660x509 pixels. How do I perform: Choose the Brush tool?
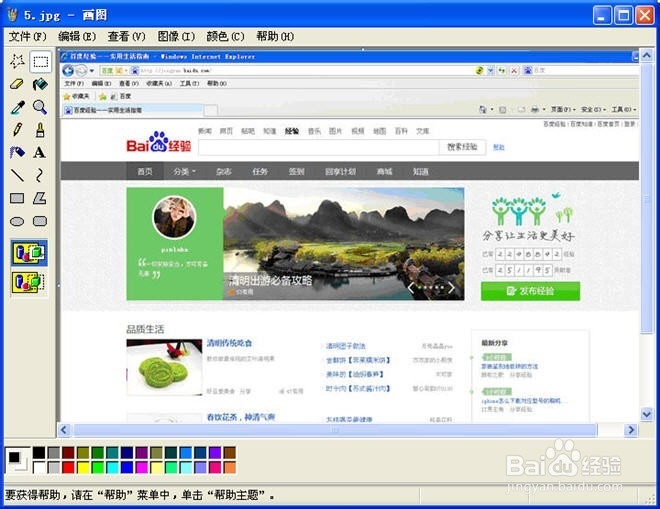[x=40, y=130]
